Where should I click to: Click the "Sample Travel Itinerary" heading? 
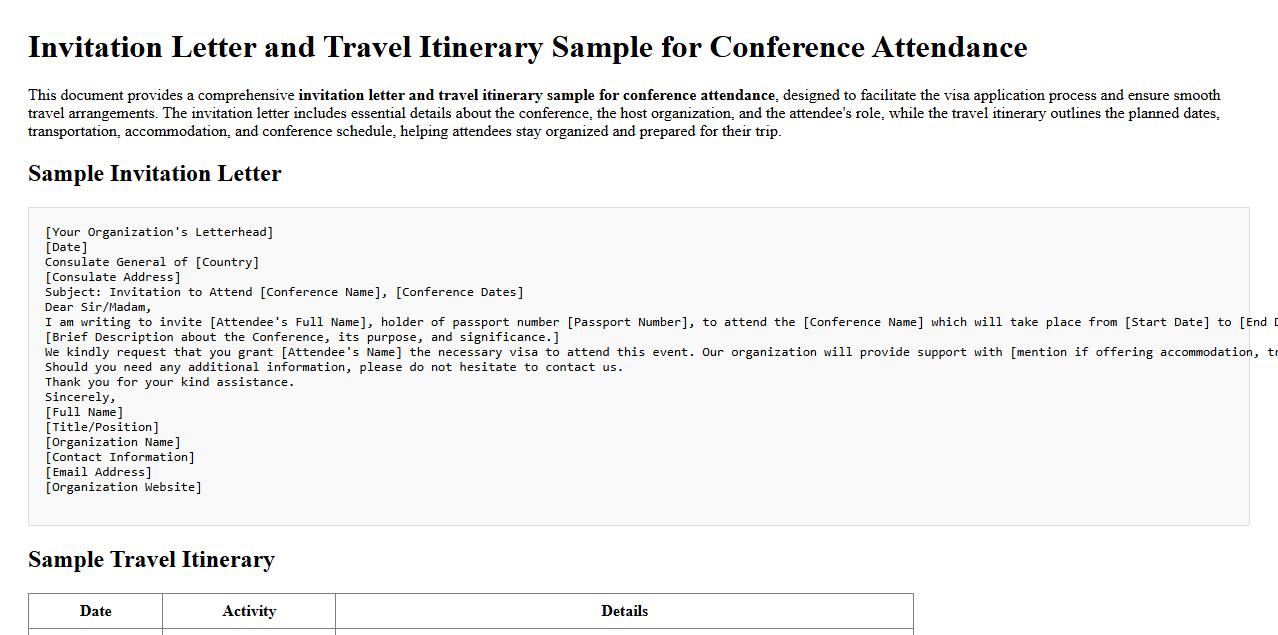[151, 560]
